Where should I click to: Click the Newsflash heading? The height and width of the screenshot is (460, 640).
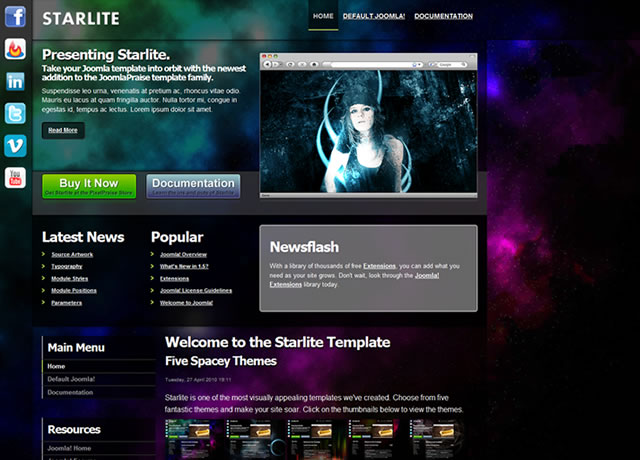point(304,247)
